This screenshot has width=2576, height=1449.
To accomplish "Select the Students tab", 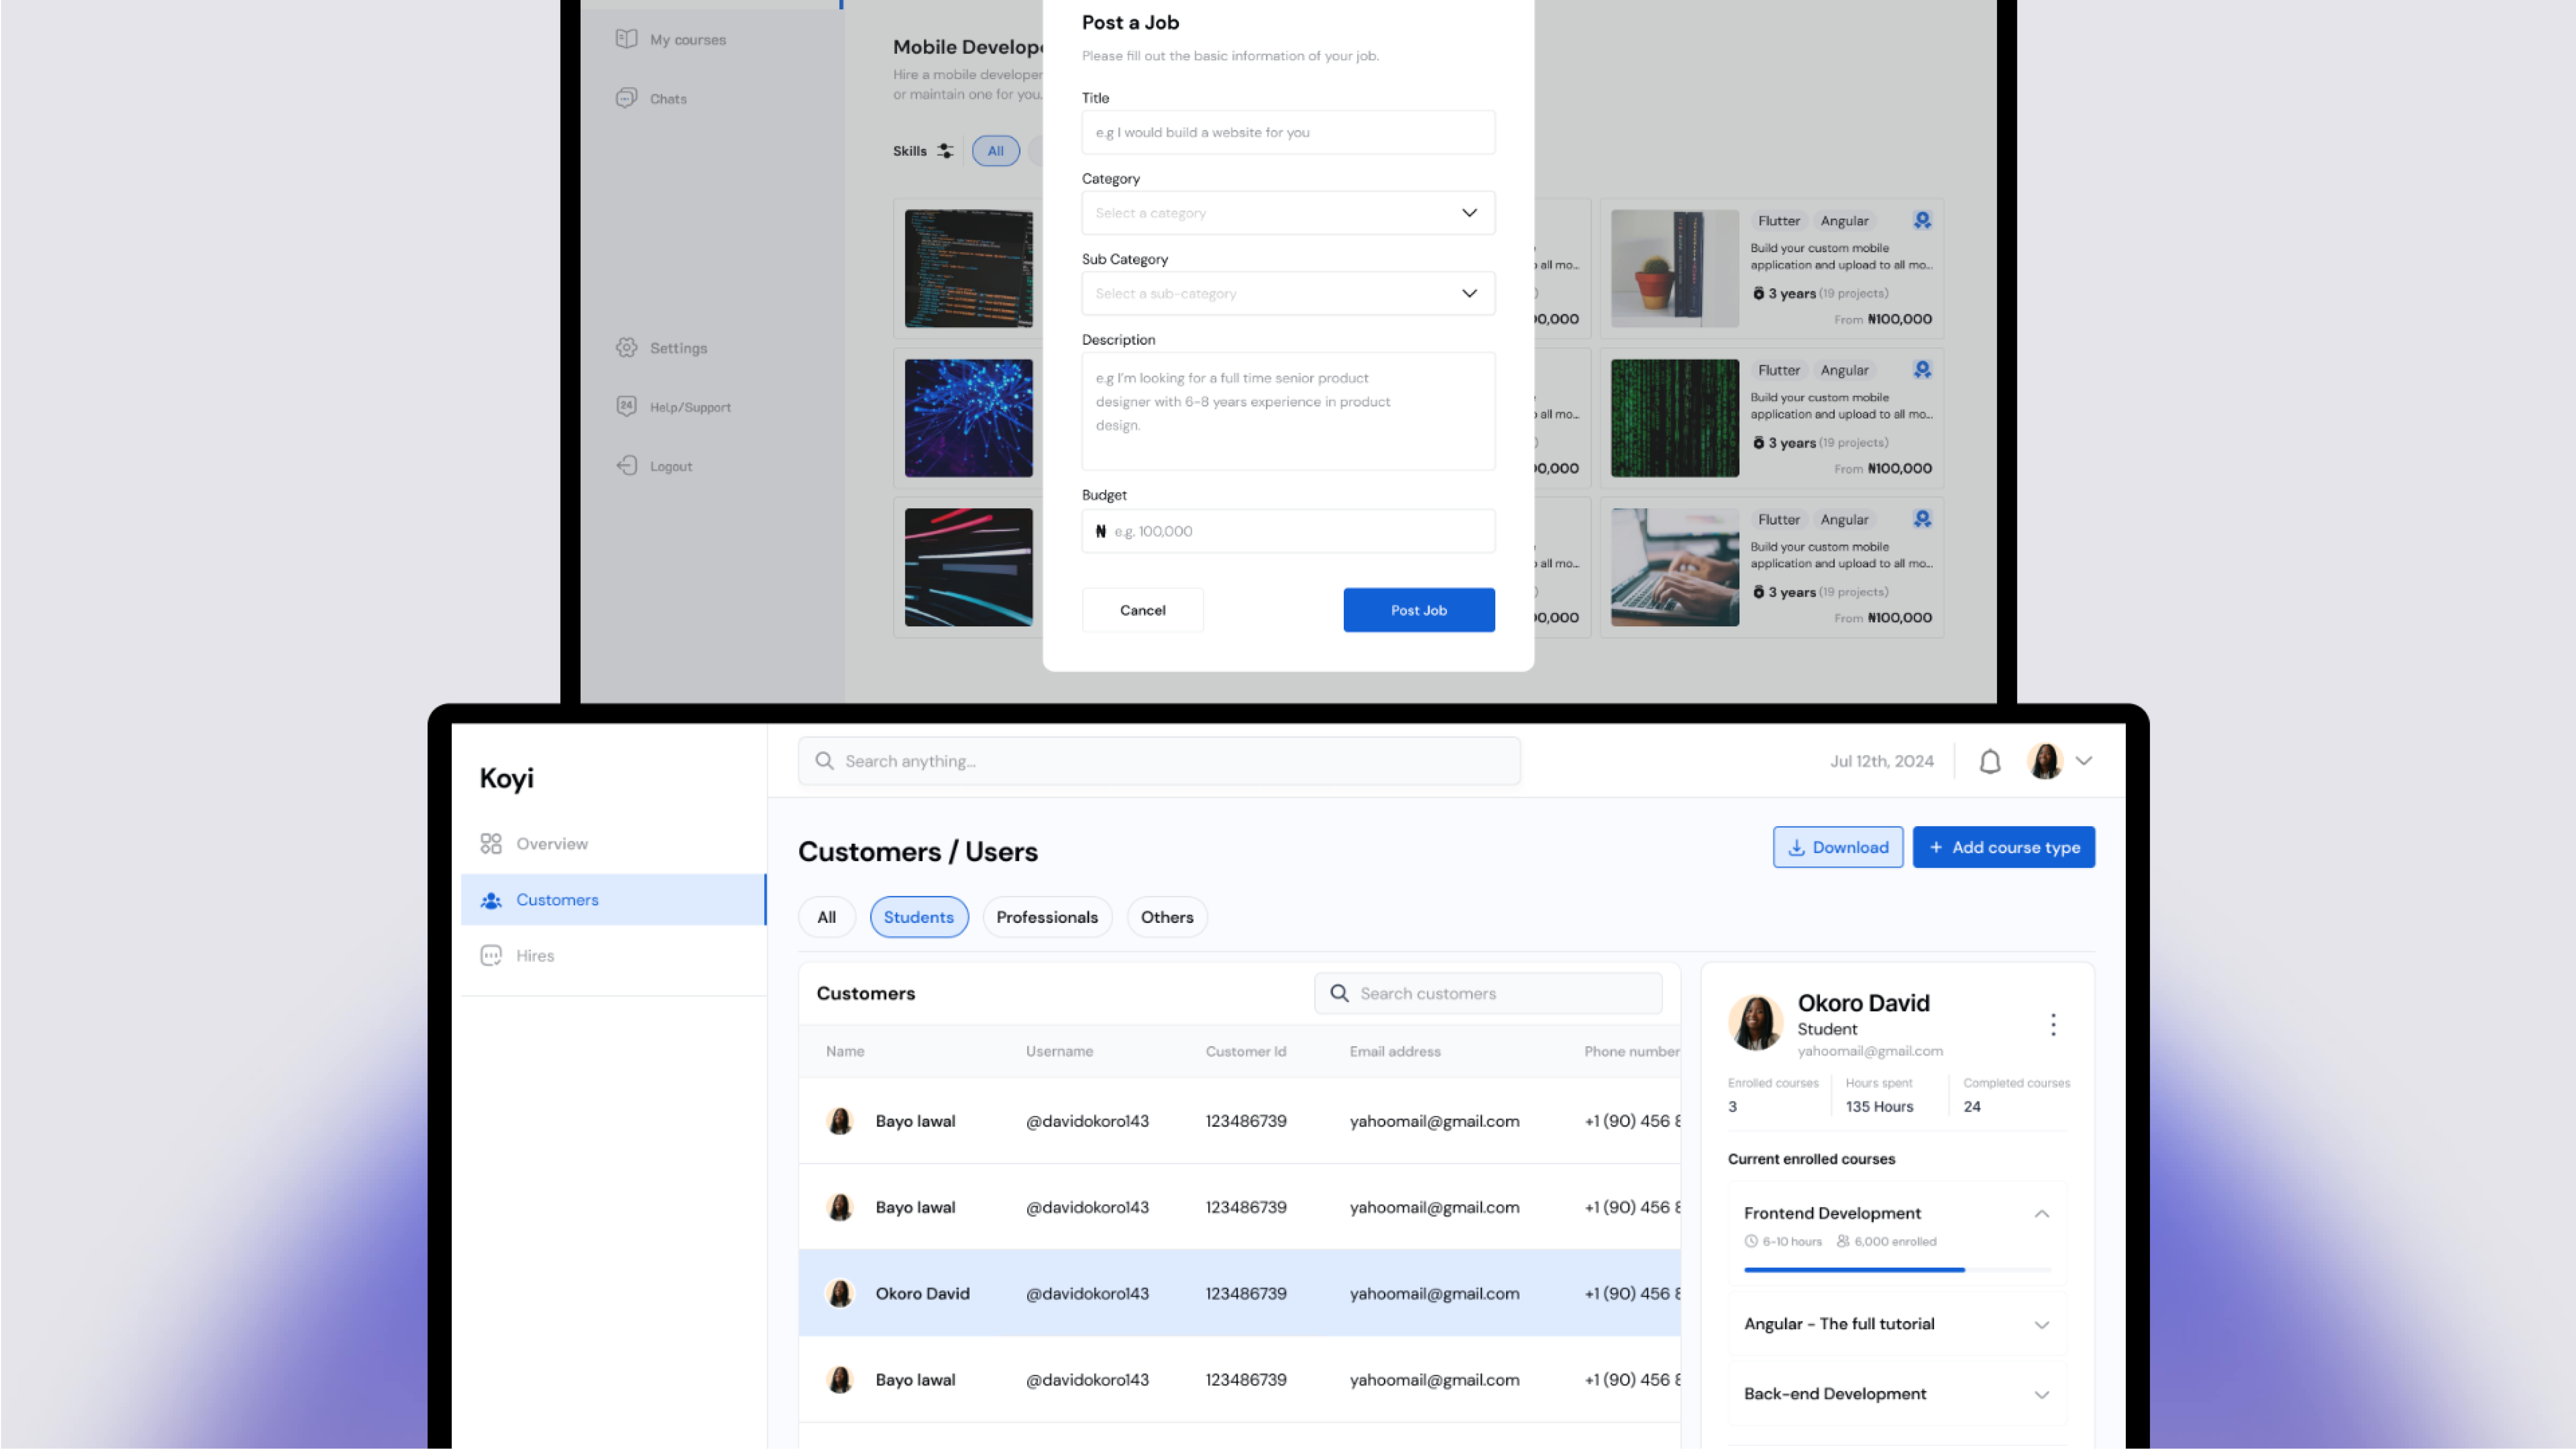I will 919,917.
